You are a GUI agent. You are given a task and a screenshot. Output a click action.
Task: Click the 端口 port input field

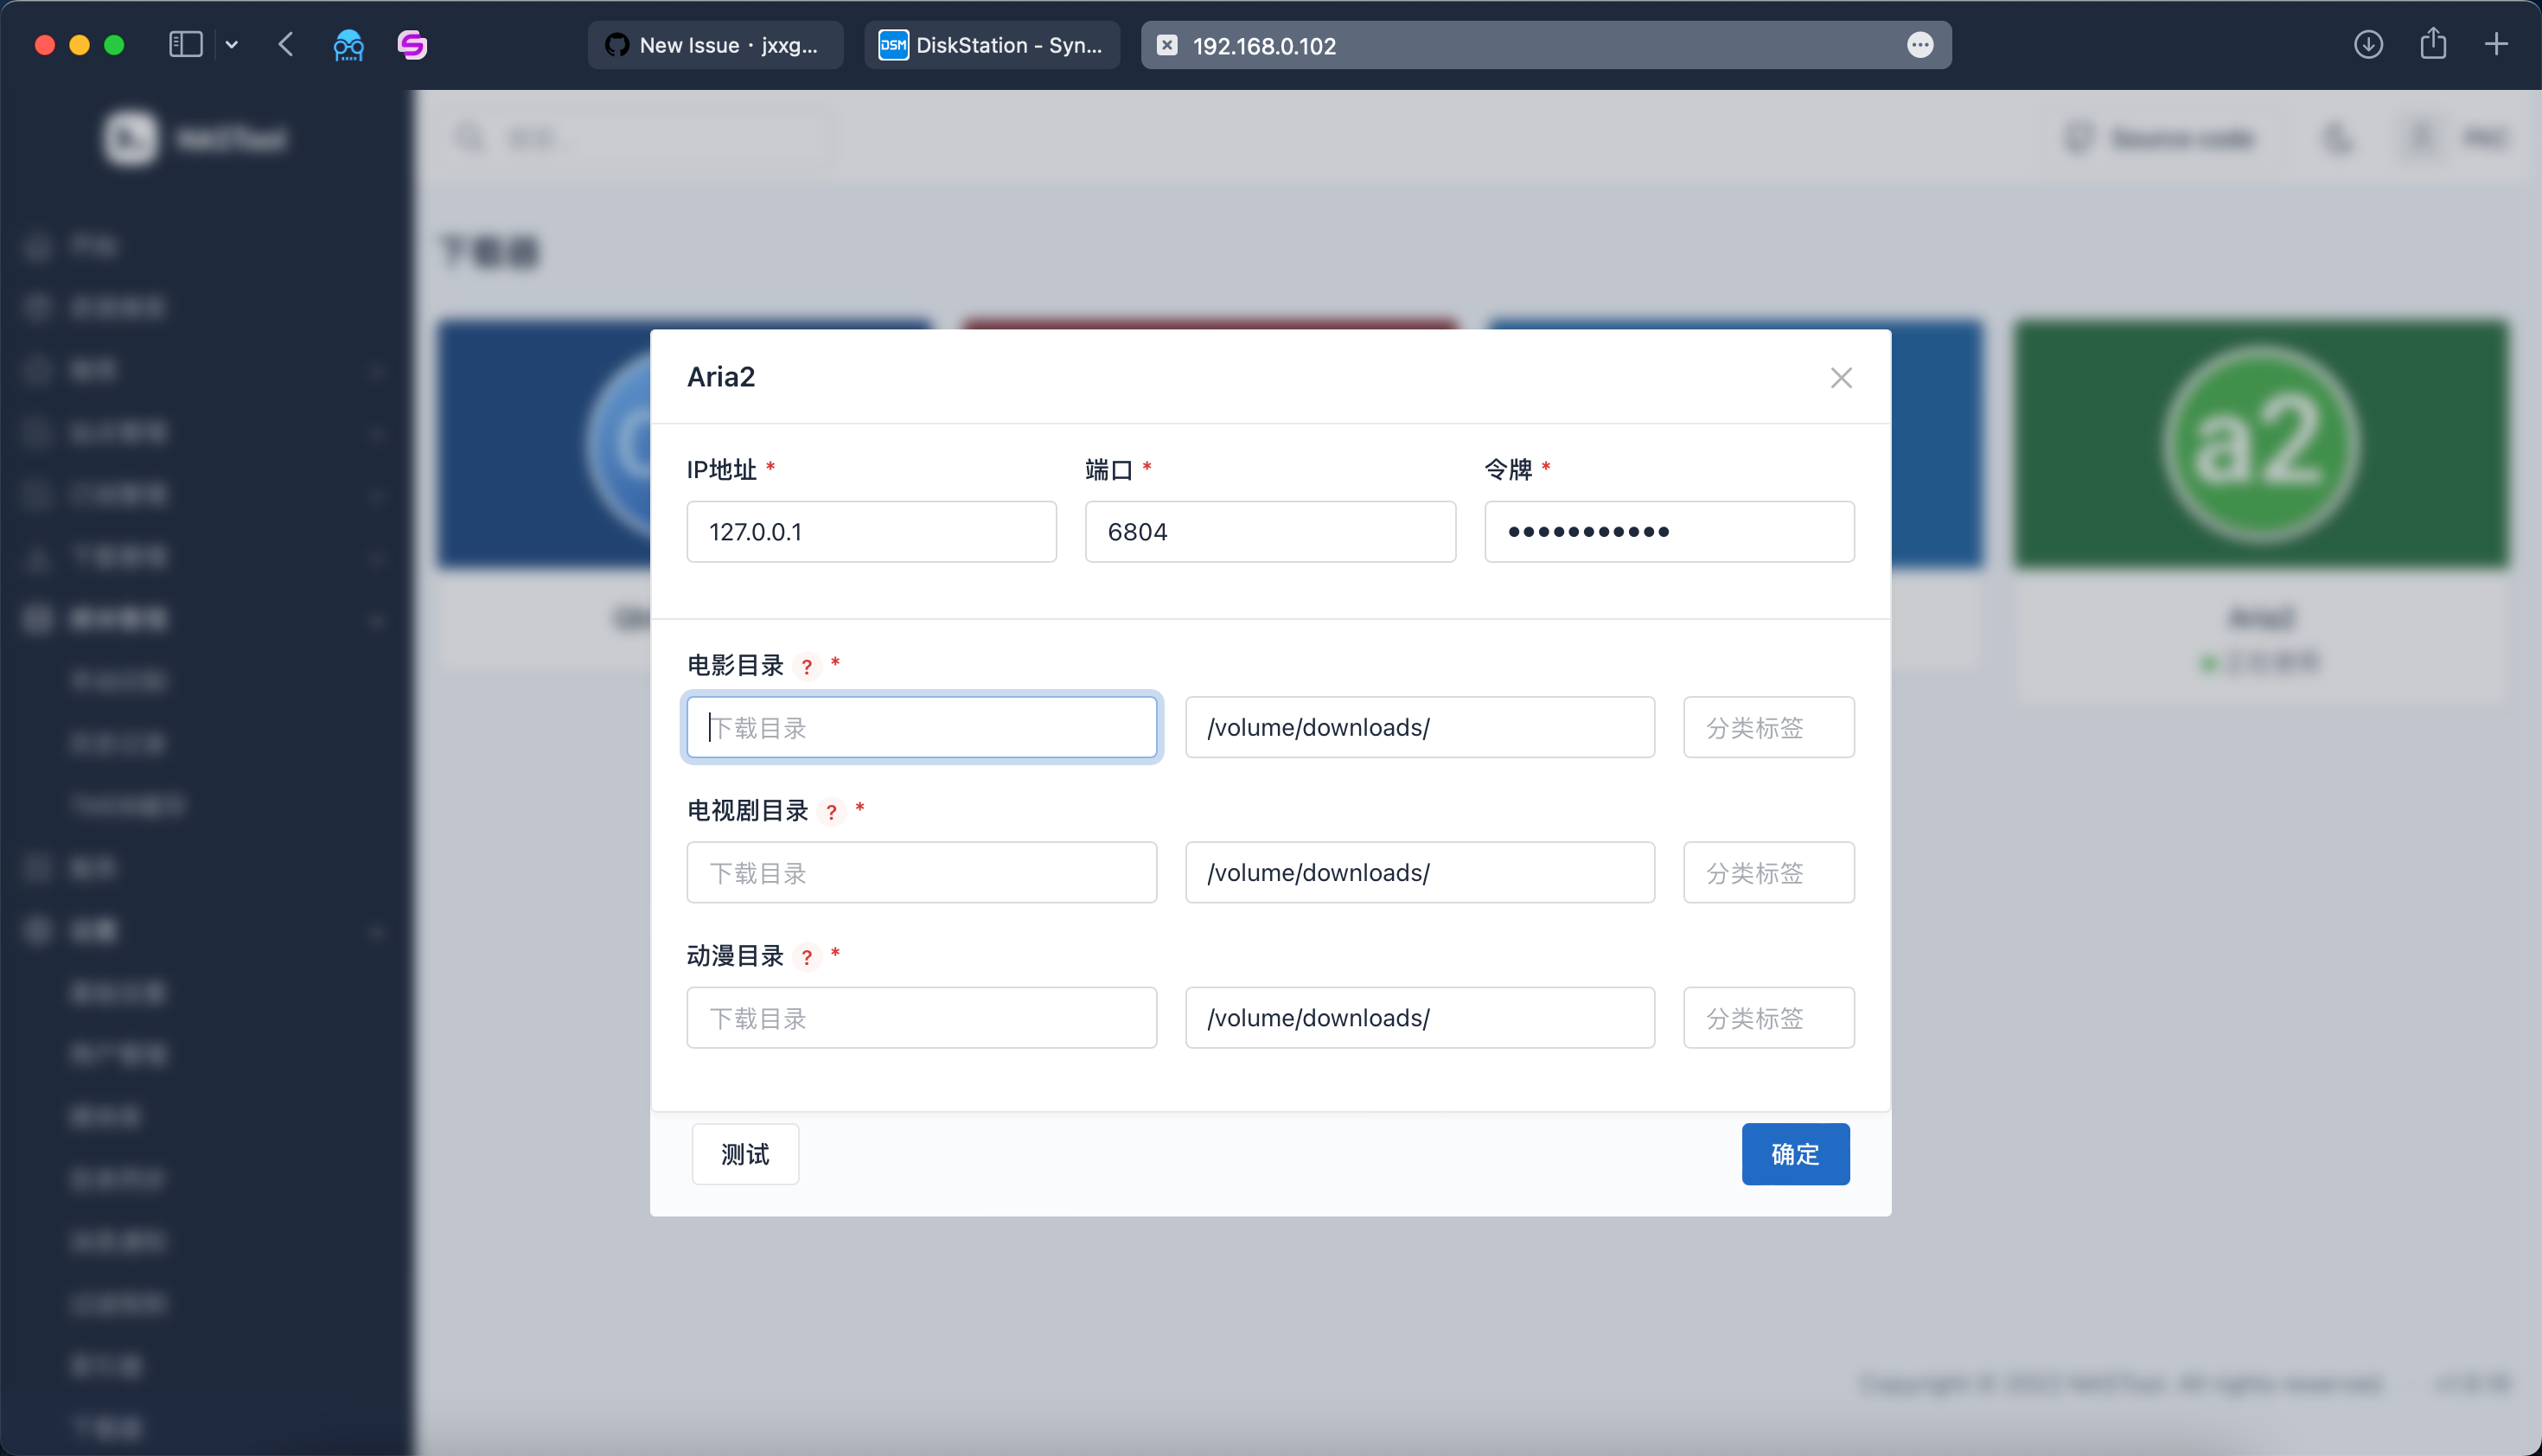1270,532
